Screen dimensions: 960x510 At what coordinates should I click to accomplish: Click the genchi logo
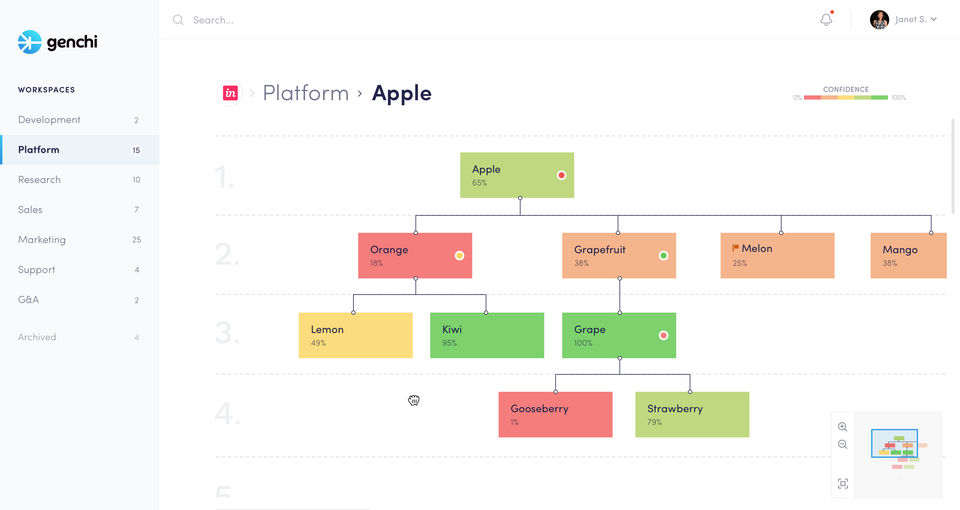(x=58, y=42)
